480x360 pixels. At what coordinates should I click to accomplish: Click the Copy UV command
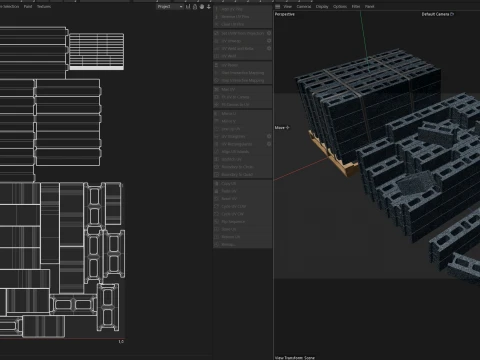(x=243, y=184)
